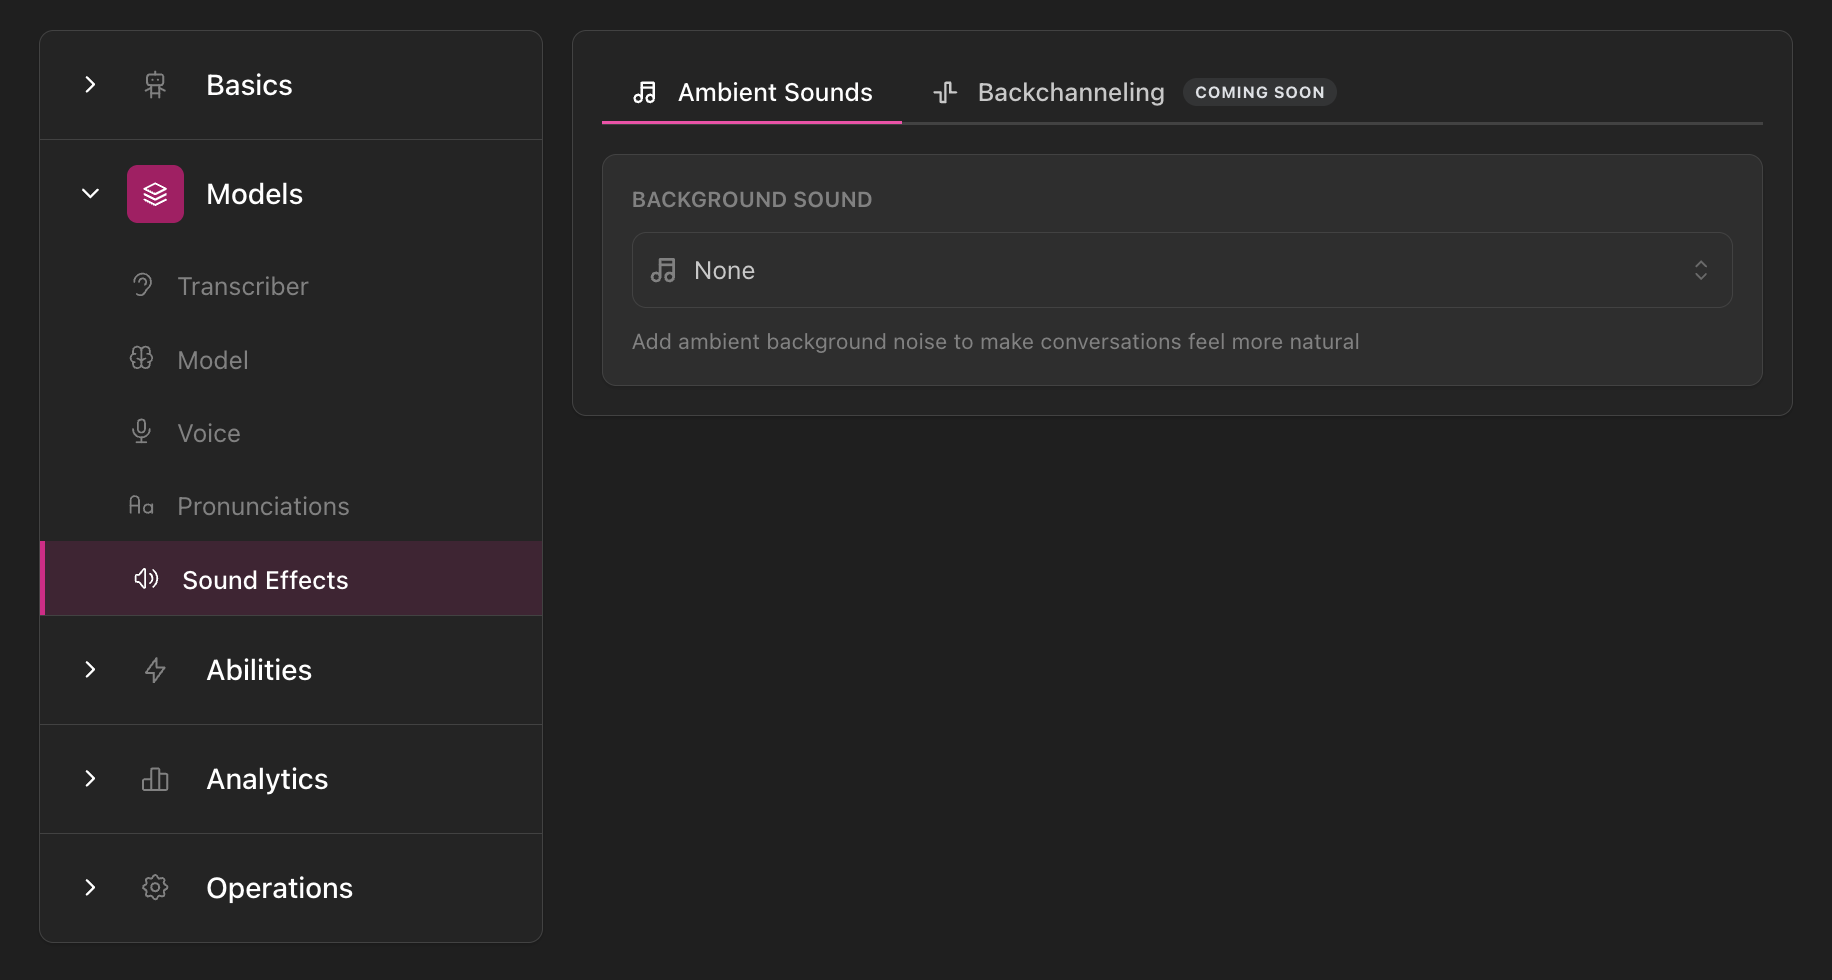Click the brain icon next to Model
This screenshot has width=1832, height=980.
141,358
